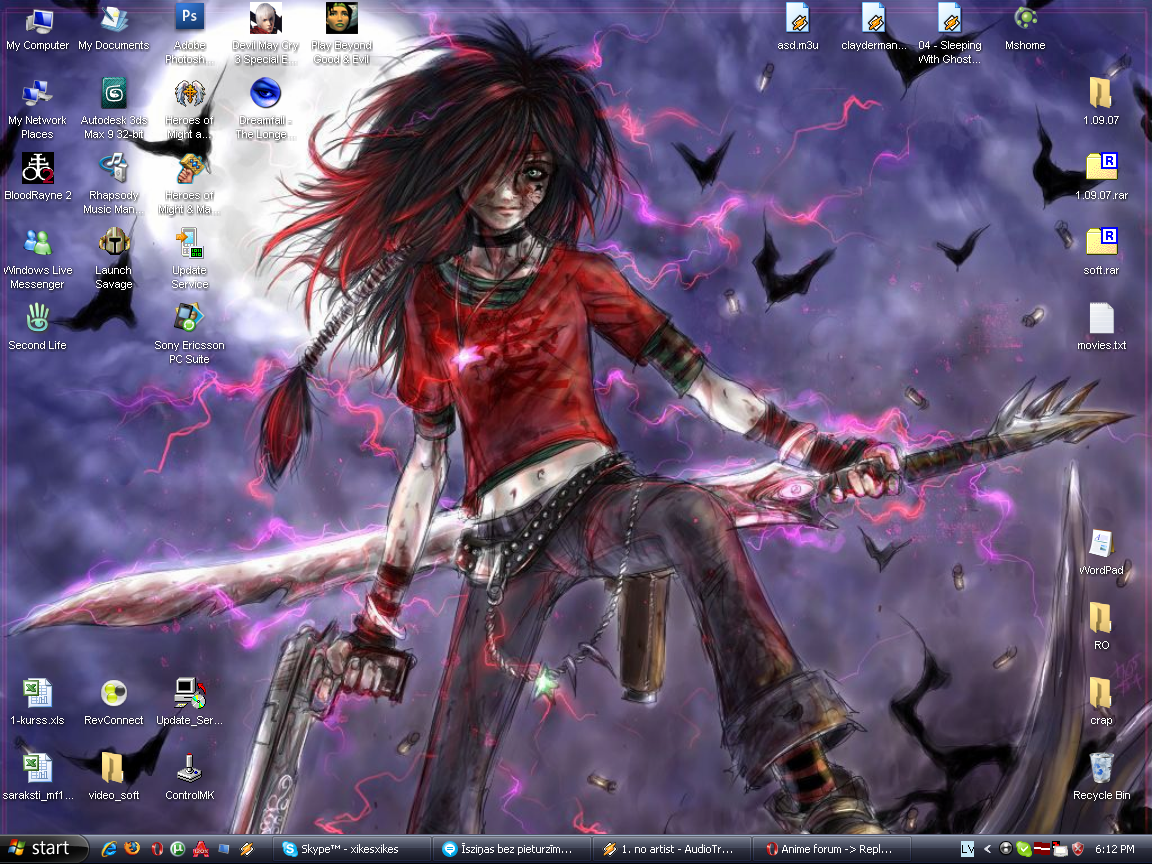Viewport: 1152px width, 864px height.
Task: Select the Dreamfall - The Longe... shortcut
Action: pyautogui.click(x=265, y=109)
